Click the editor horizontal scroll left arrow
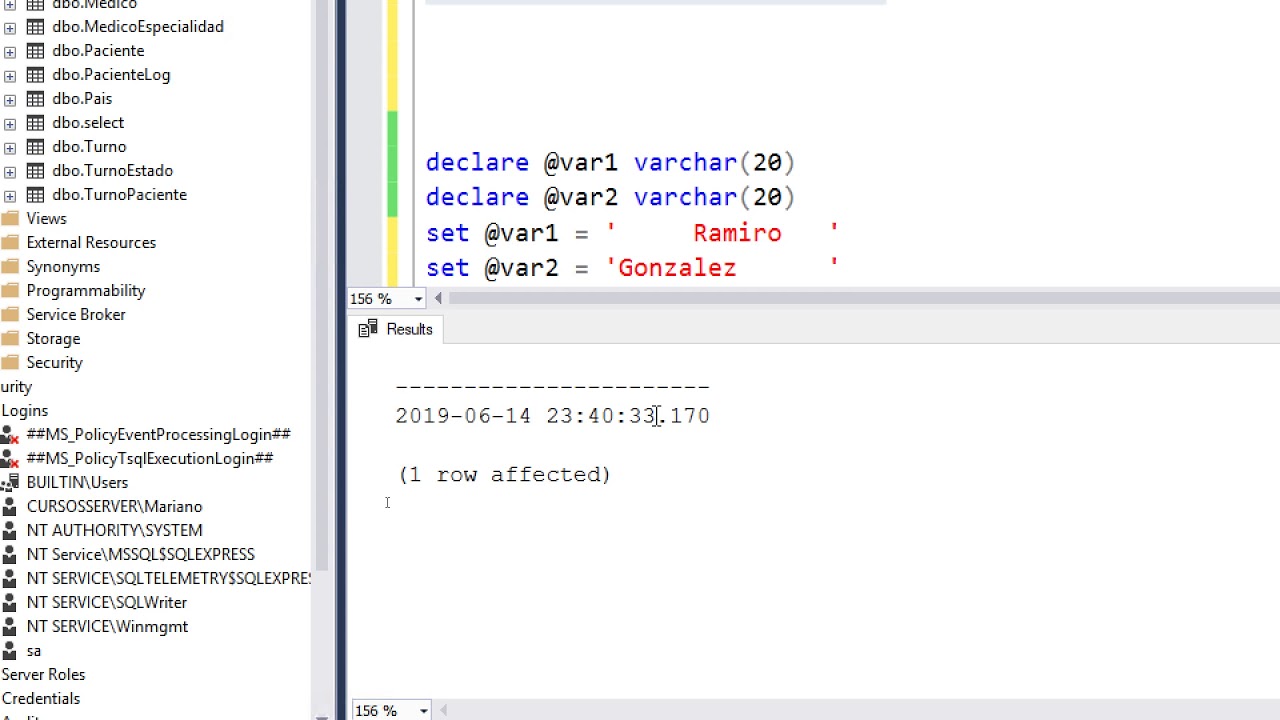The height and width of the screenshot is (720, 1280). (x=438, y=298)
